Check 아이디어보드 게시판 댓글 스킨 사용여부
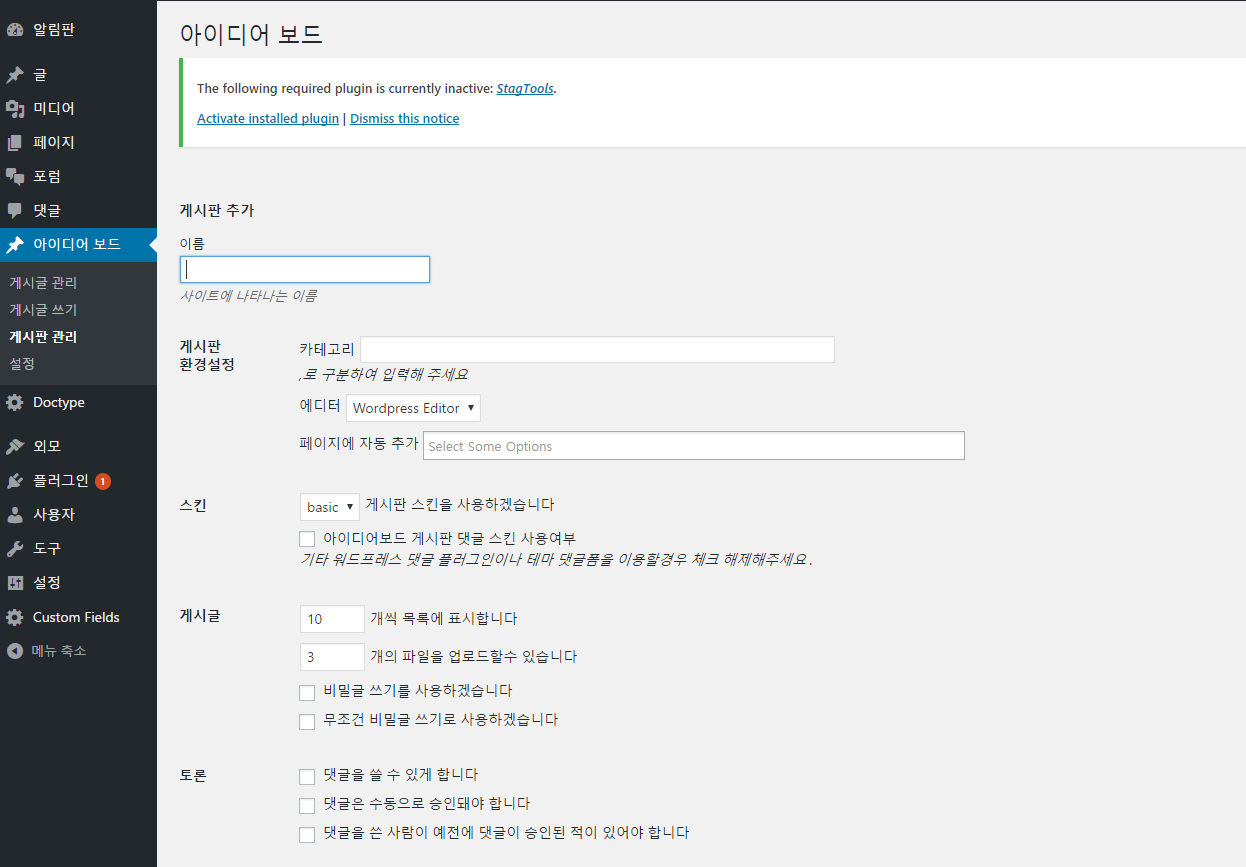 pos(307,538)
